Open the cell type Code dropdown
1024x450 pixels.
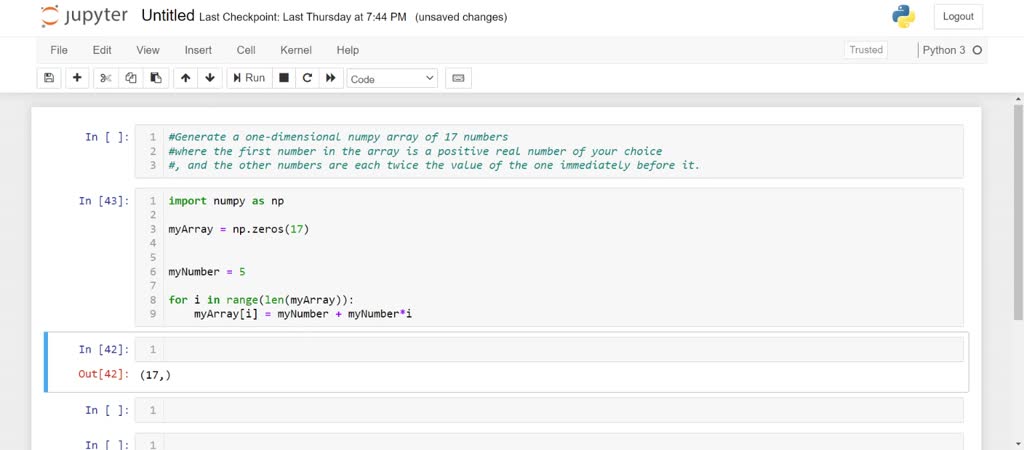coord(392,78)
